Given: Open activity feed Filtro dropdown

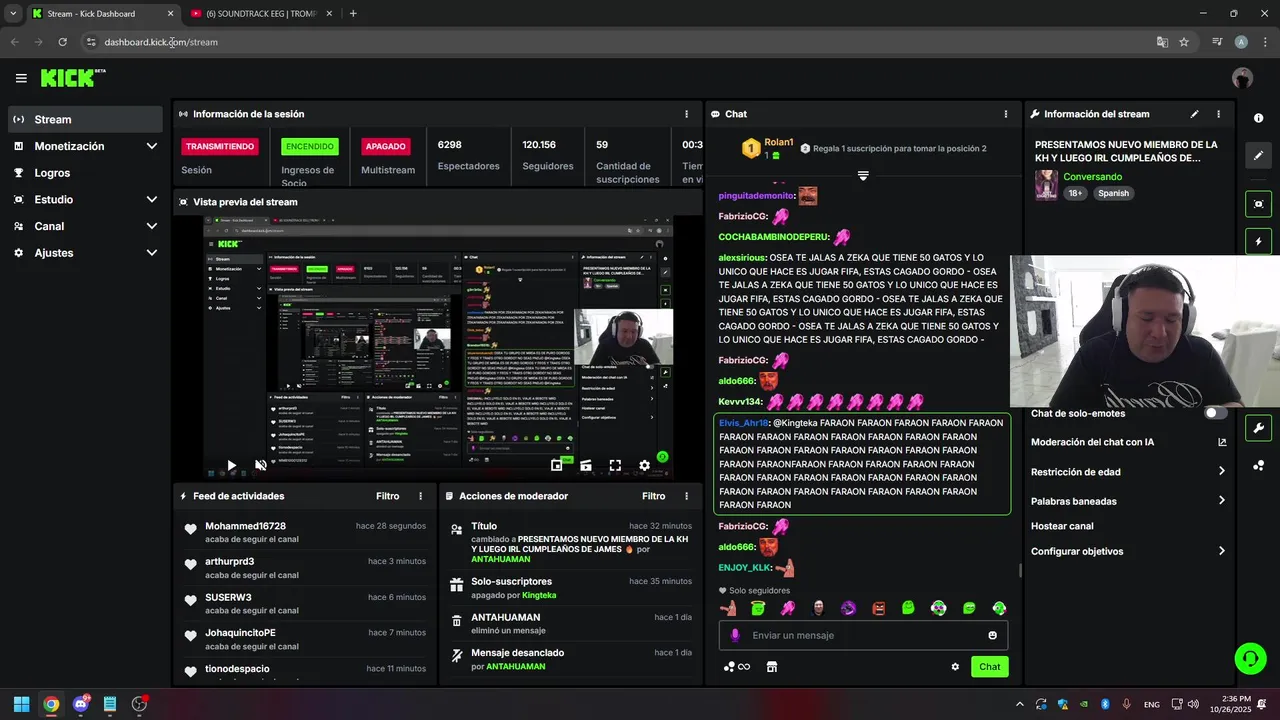Looking at the screenshot, I should [387, 496].
